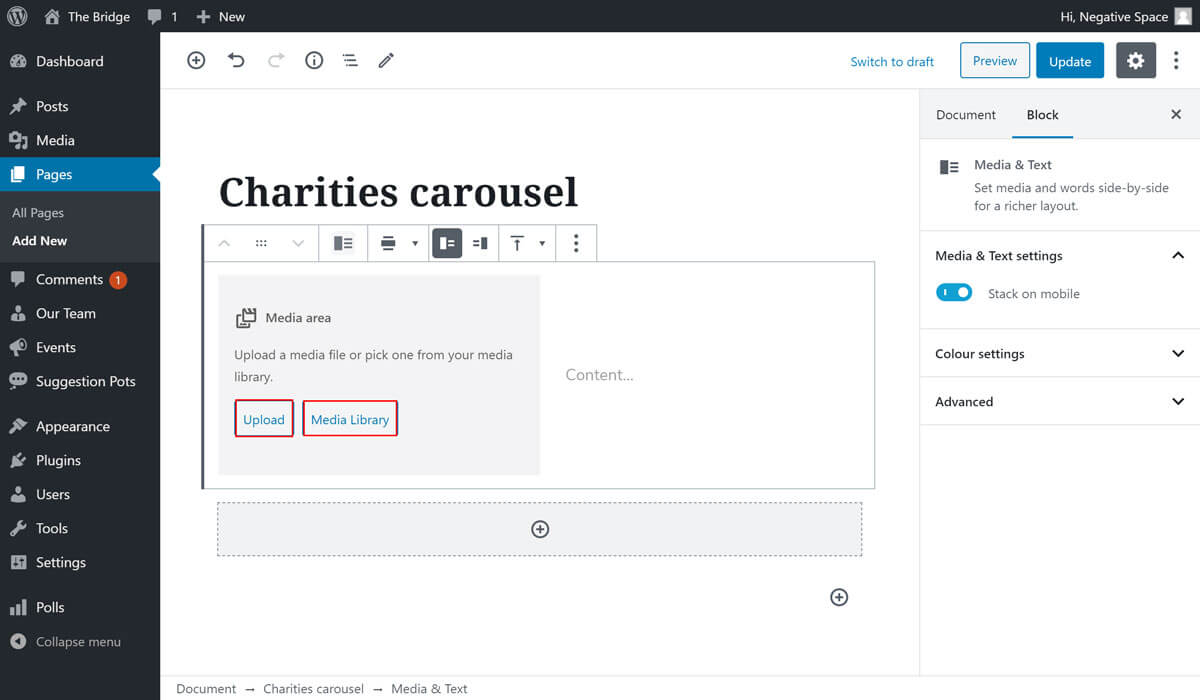Open block navigation list icon
The height and width of the screenshot is (700, 1200).
350,61
